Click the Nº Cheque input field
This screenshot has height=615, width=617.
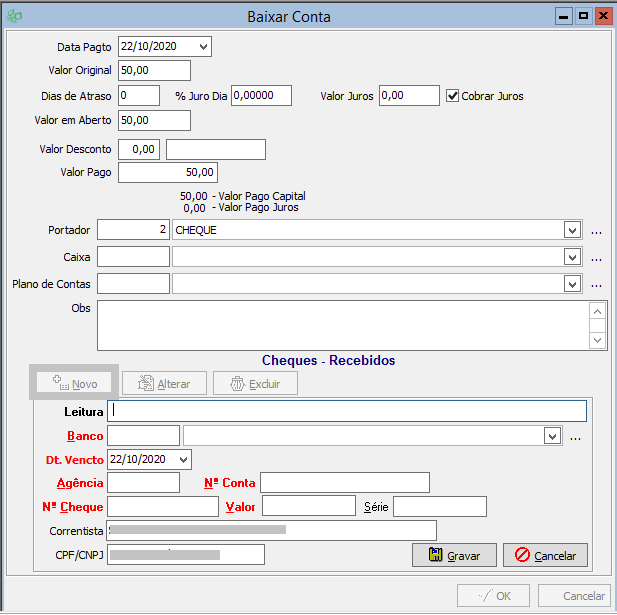click(162, 507)
